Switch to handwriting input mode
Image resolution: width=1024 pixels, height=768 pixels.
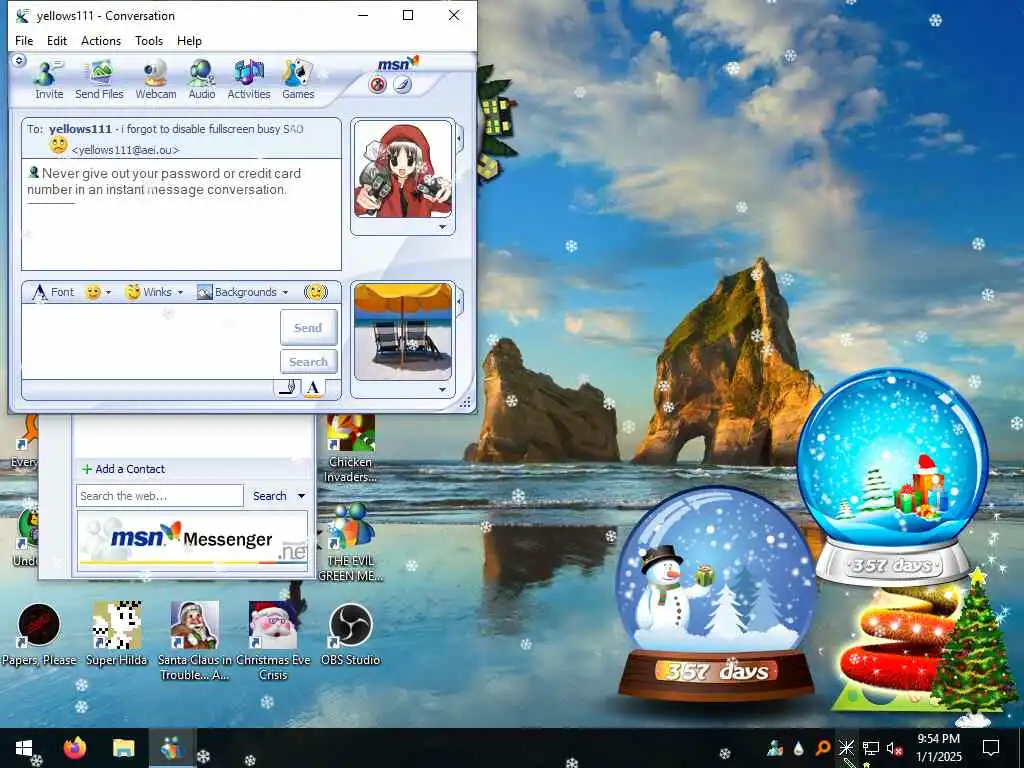[x=288, y=387]
